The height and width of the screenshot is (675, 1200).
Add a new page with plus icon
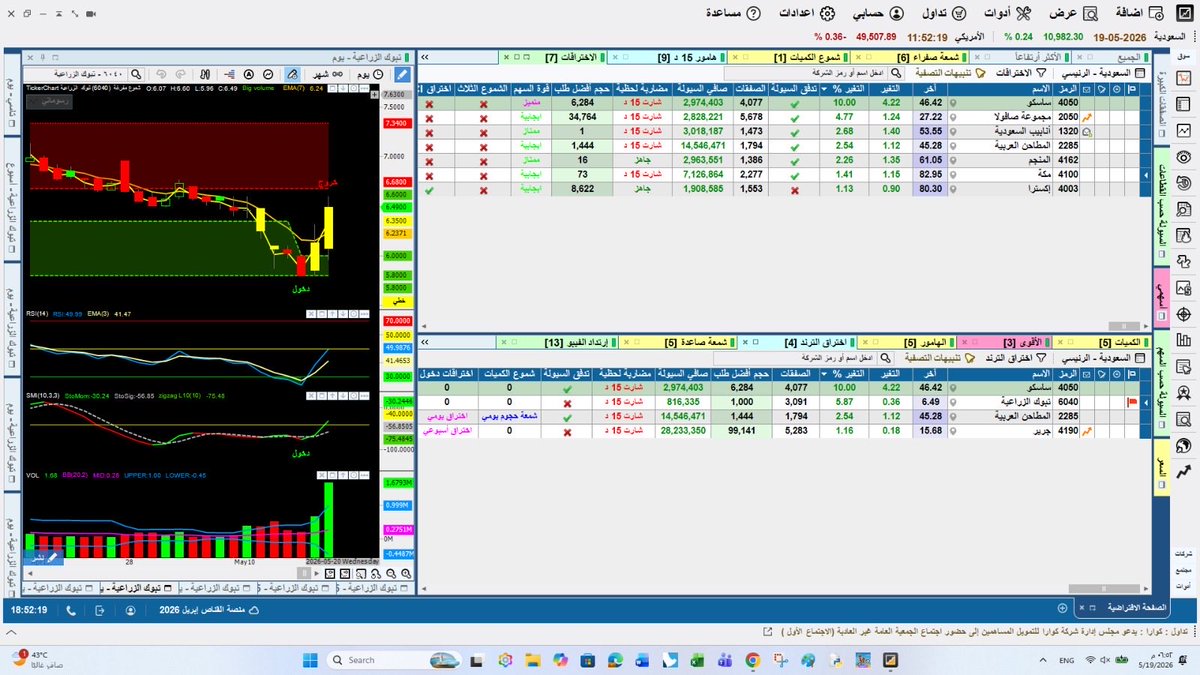tap(1062, 607)
